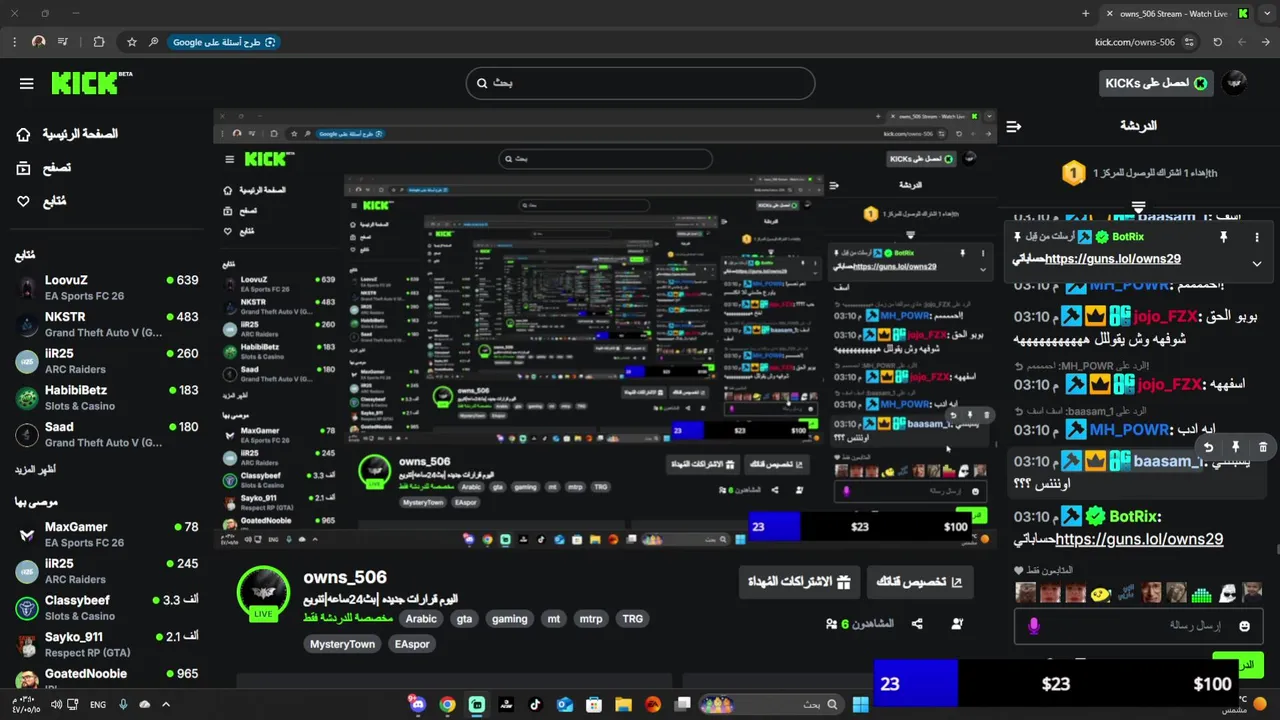This screenshot has width=1280, height=720.
Task: Open Classybeef recommended channel
Action: point(108,607)
